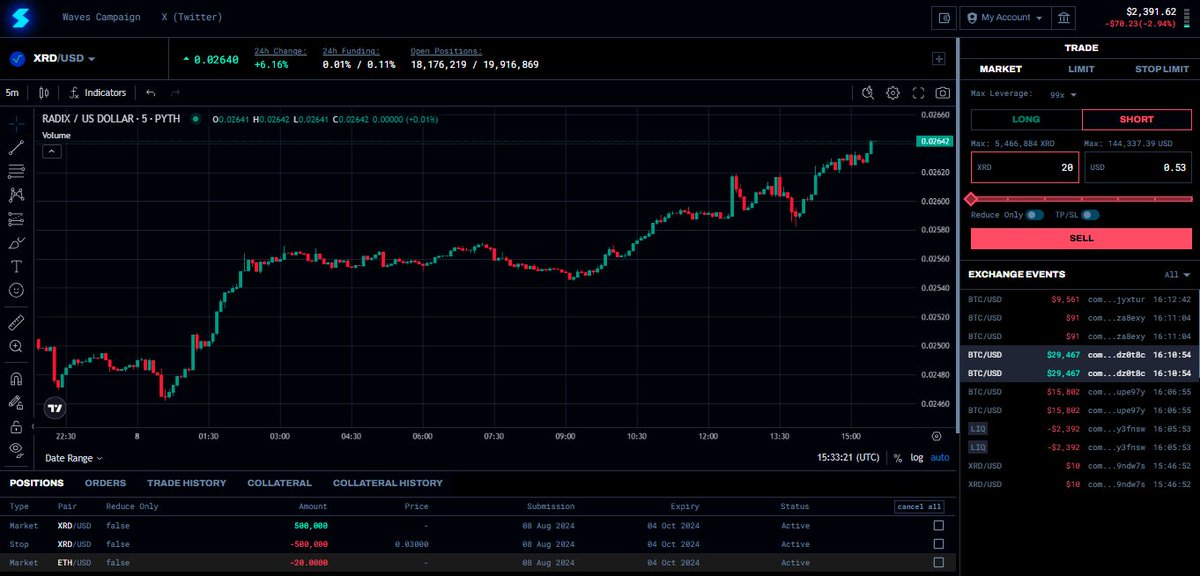Screen dimensions: 1200x576
Task: Open the forecasting and measurement tools
Action: [x=16, y=219]
